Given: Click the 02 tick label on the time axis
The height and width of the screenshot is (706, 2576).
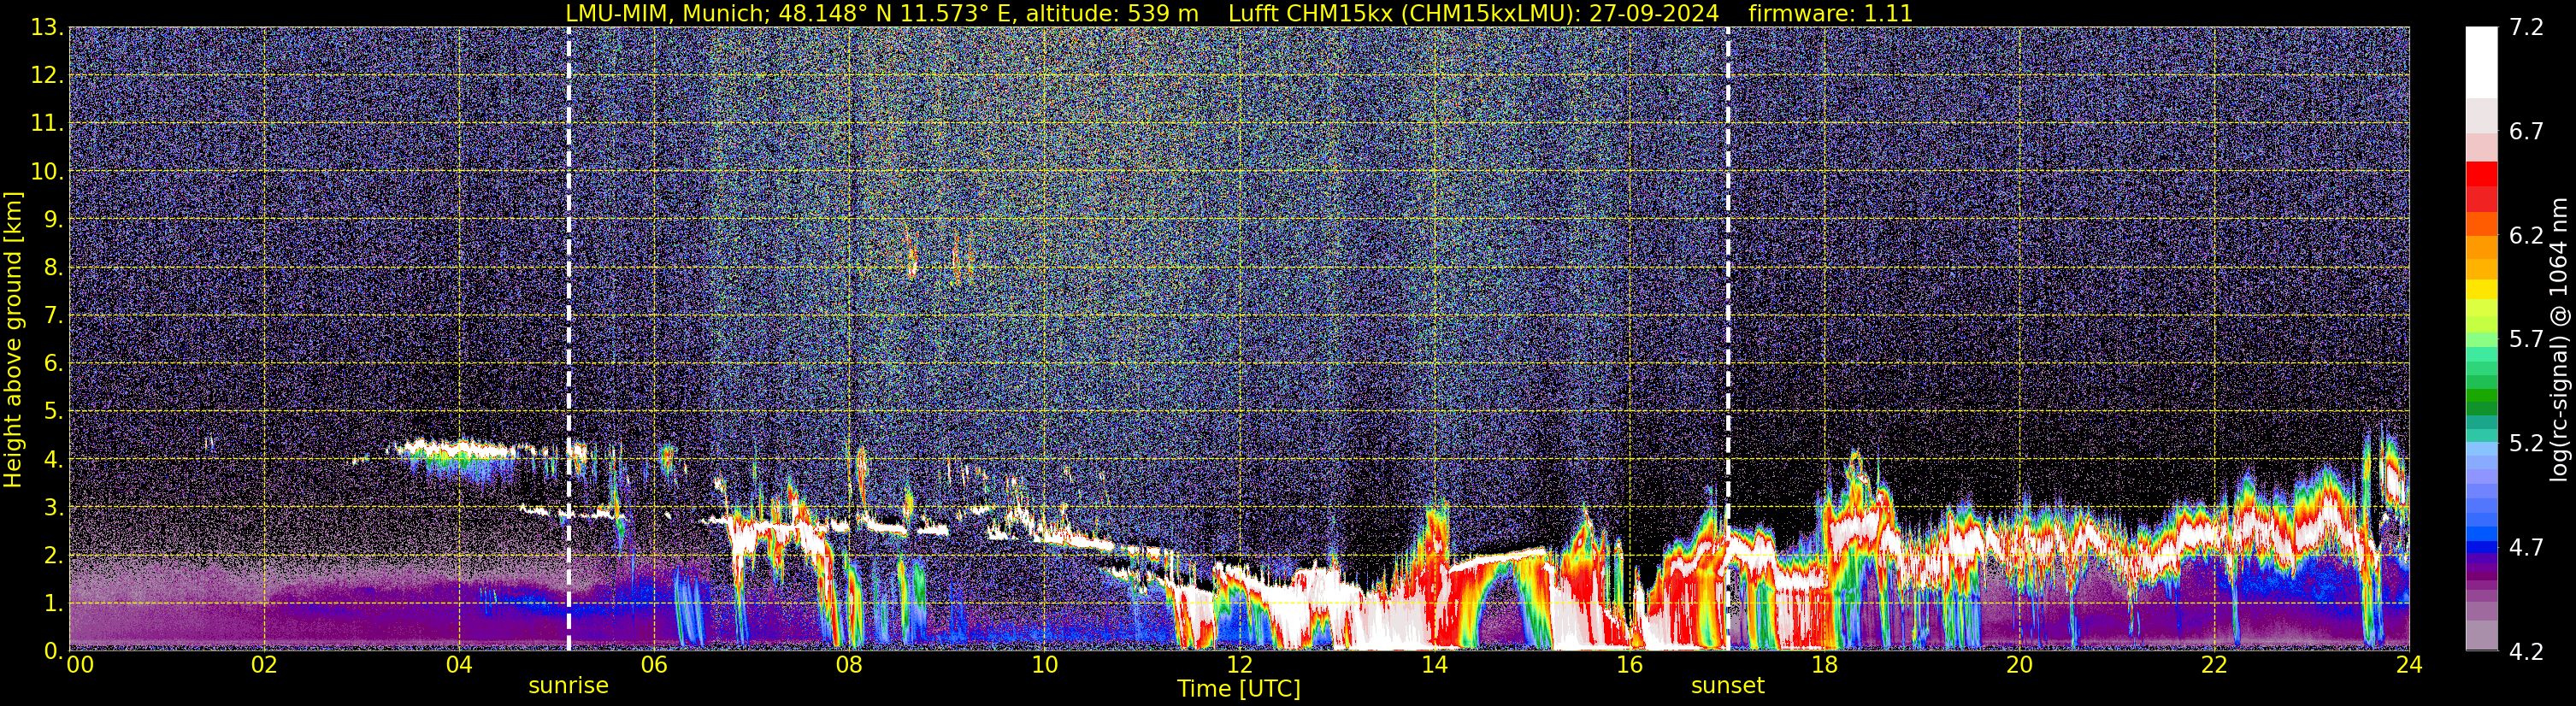Looking at the screenshot, I should coord(264,665).
